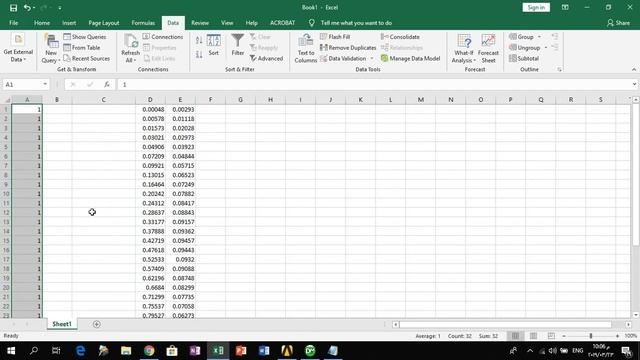Adjust the zoom slider
Viewport: 640px width, 360px height.
click(x=591, y=336)
